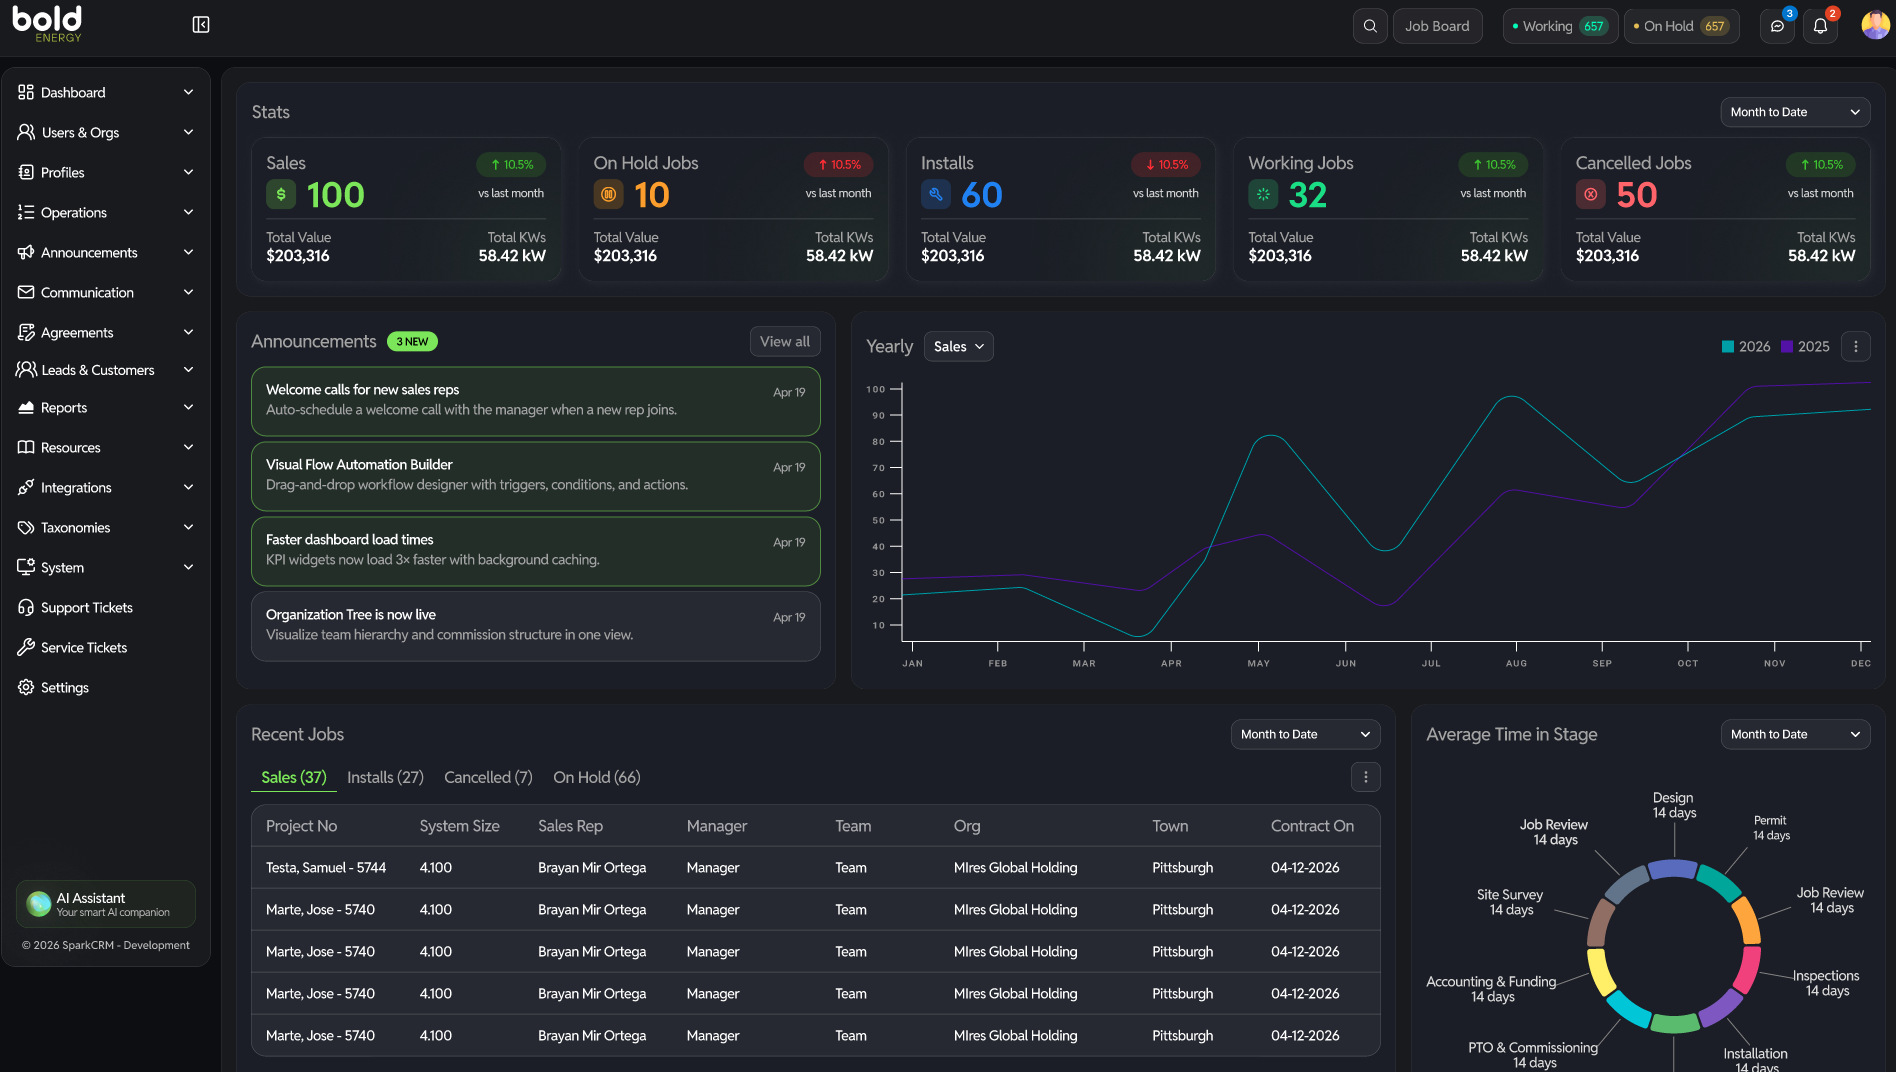Open the Yearly chart Sales dropdown
The image size is (1896, 1072).
point(958,346)
